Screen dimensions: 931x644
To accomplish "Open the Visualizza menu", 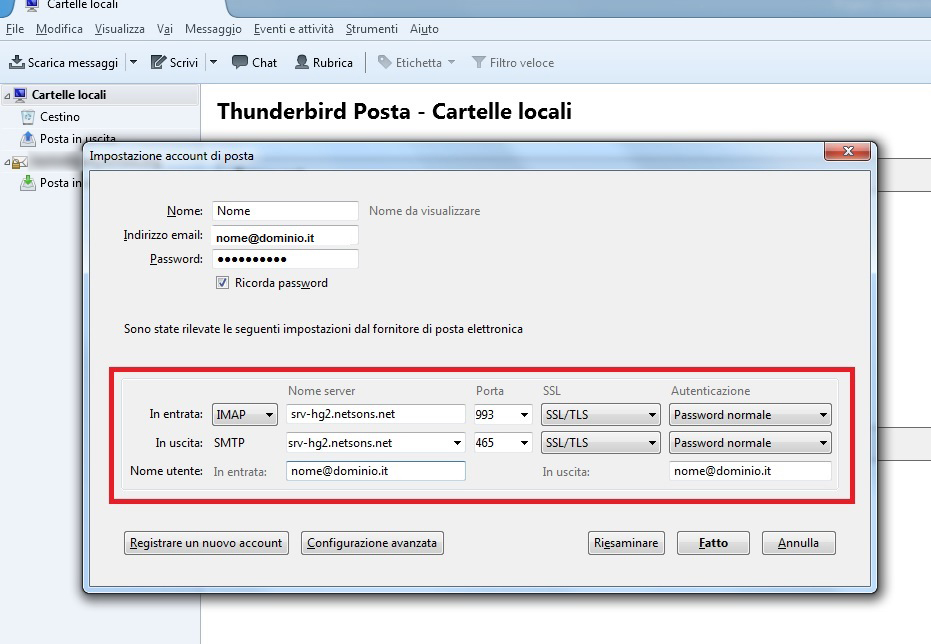I will [119, 29].
